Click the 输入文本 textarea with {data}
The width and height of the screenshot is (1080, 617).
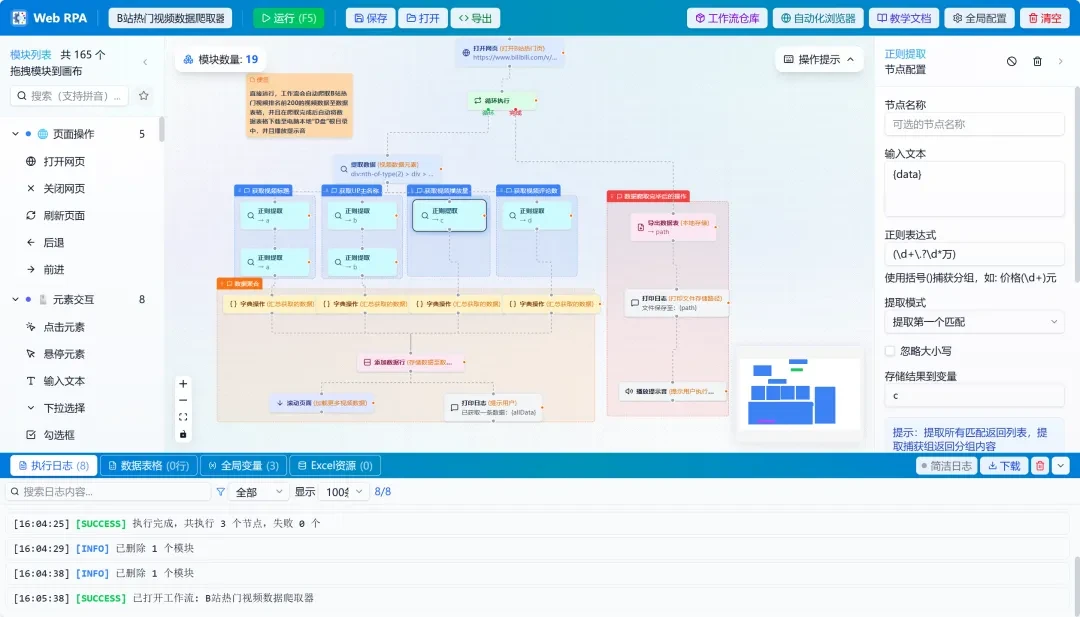pyautogui.click(x=974, y=189)
